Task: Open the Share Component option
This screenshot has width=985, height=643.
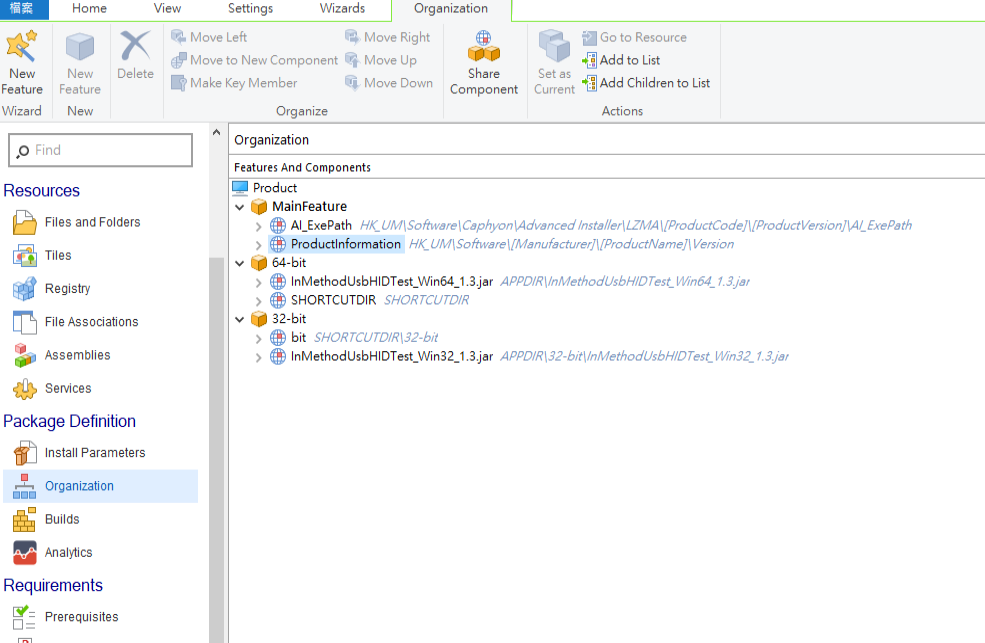Action: [484, 63]
